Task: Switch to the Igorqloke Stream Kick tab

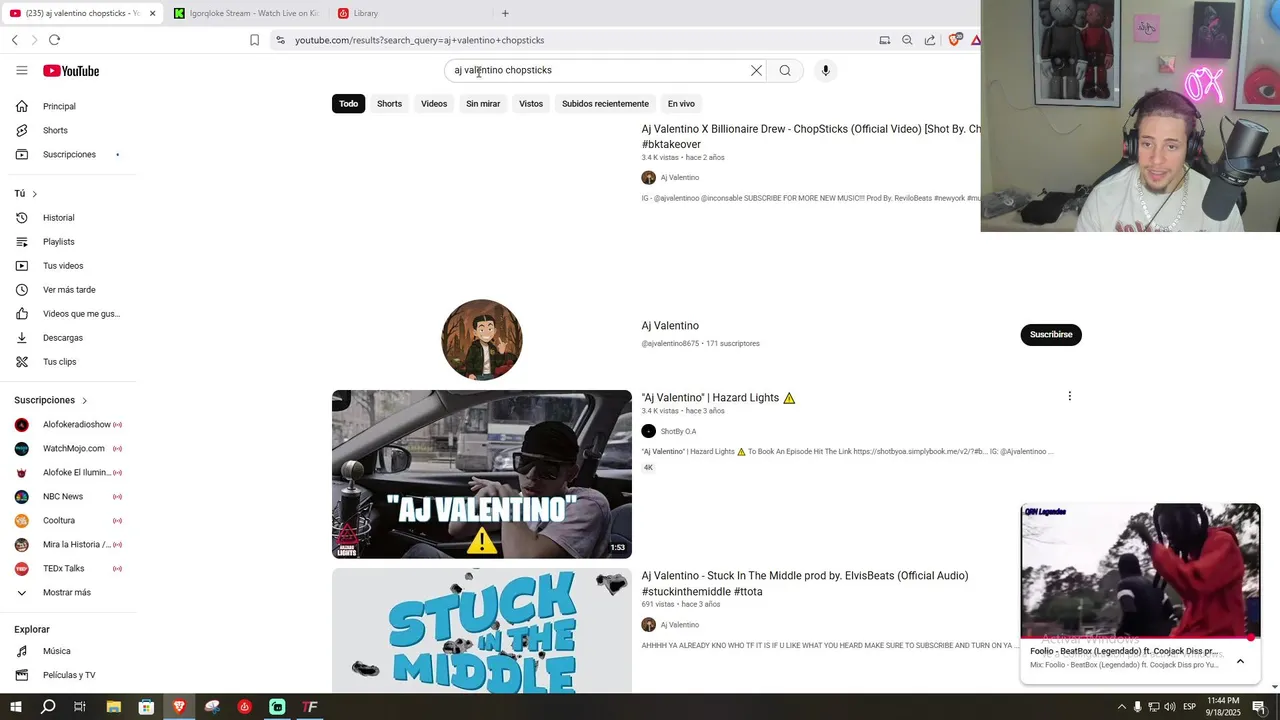Action: pos(245,13)
